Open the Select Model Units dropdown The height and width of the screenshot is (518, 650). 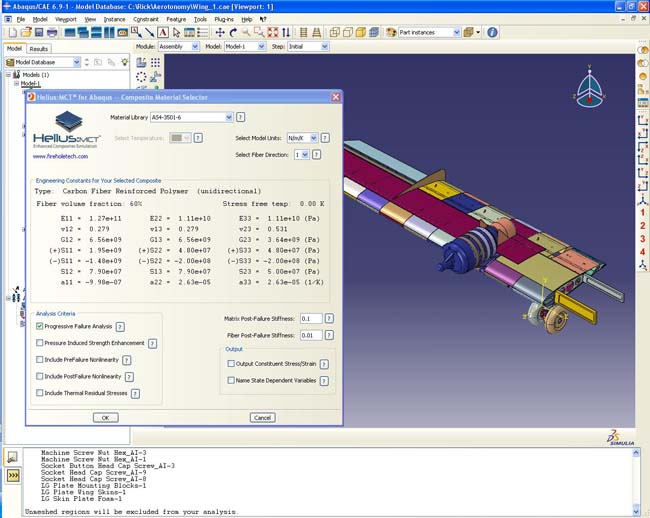pyautogui.click(x=314, y=138)
